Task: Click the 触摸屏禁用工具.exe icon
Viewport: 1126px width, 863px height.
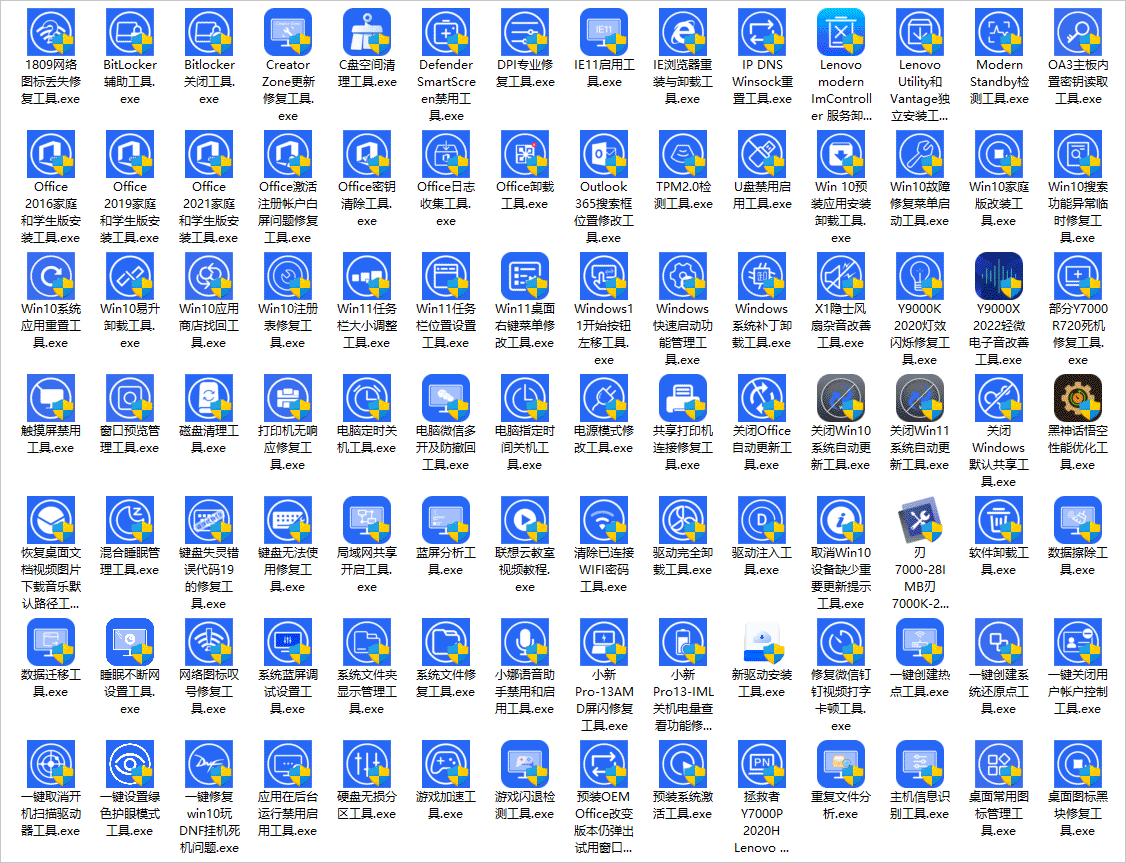Action: [51, 399]
